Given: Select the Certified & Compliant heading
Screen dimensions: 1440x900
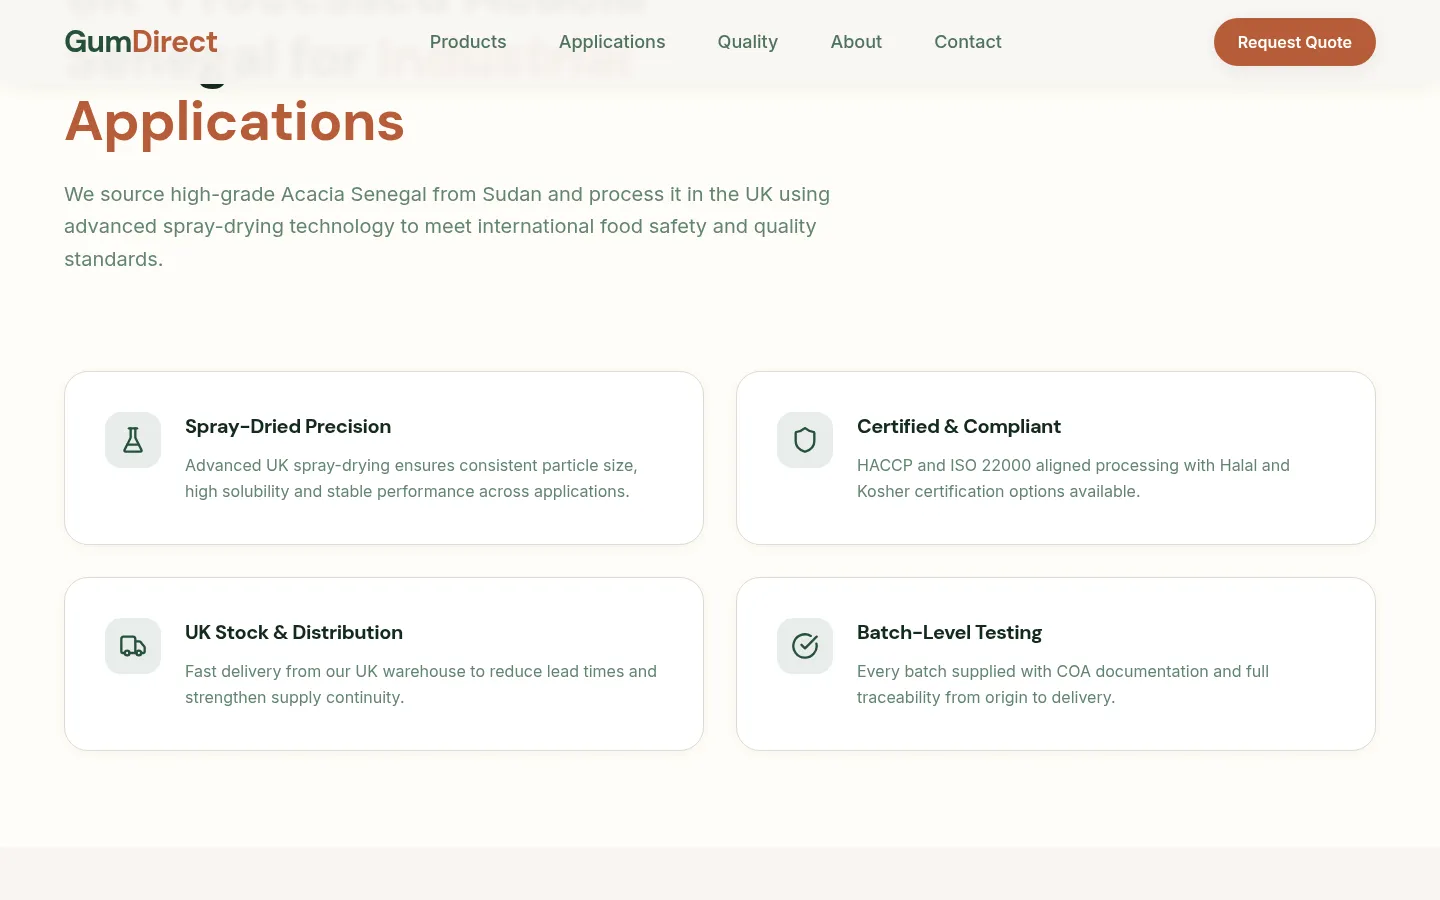Looking at the screenshot, I should (959, 427).
